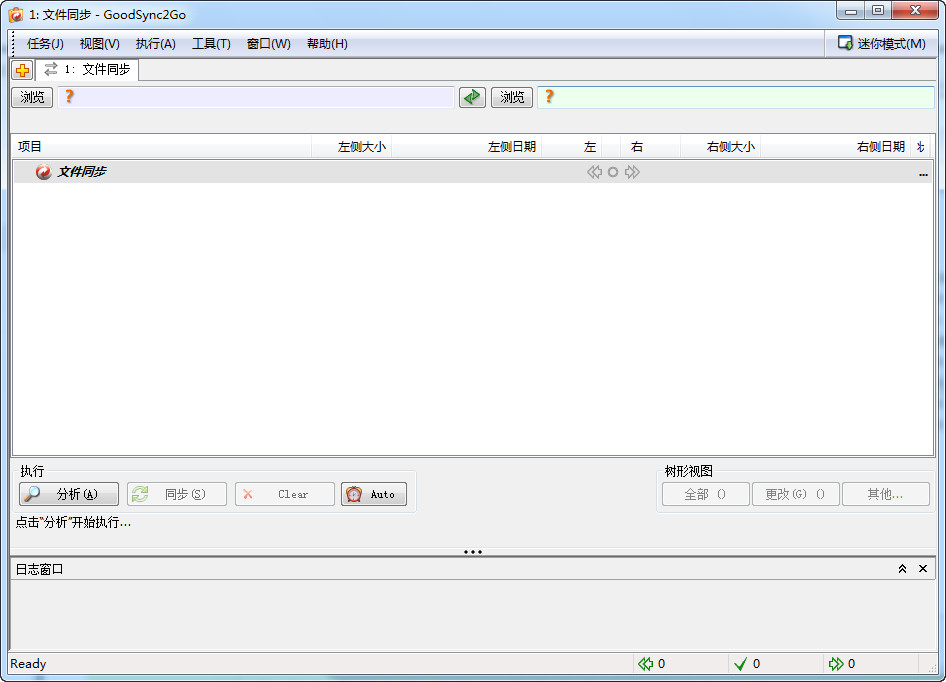Viewport: 946px width, 682px height.
Task: Collapse the 日志窗口 log panel
Action: [902, 569]
